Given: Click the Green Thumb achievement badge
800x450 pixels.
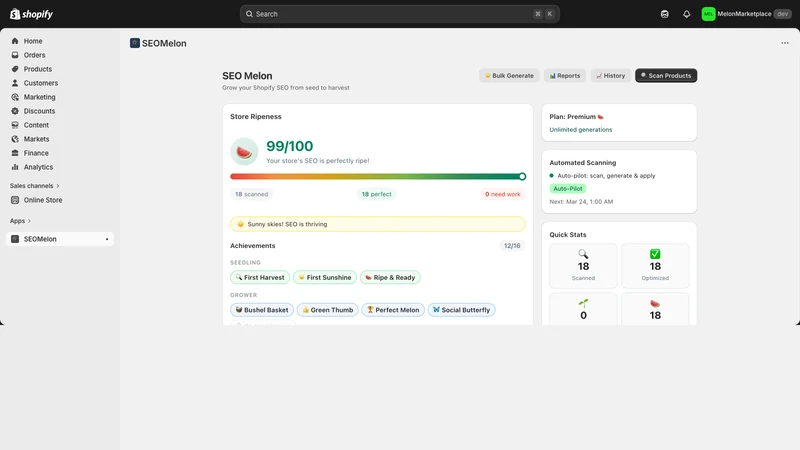Looking at the screenshot, I should (x=328, y=310).
